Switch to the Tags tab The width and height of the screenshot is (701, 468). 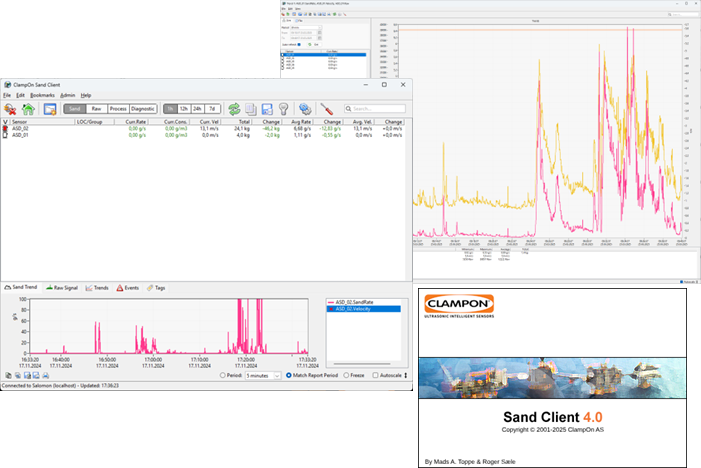156,288
